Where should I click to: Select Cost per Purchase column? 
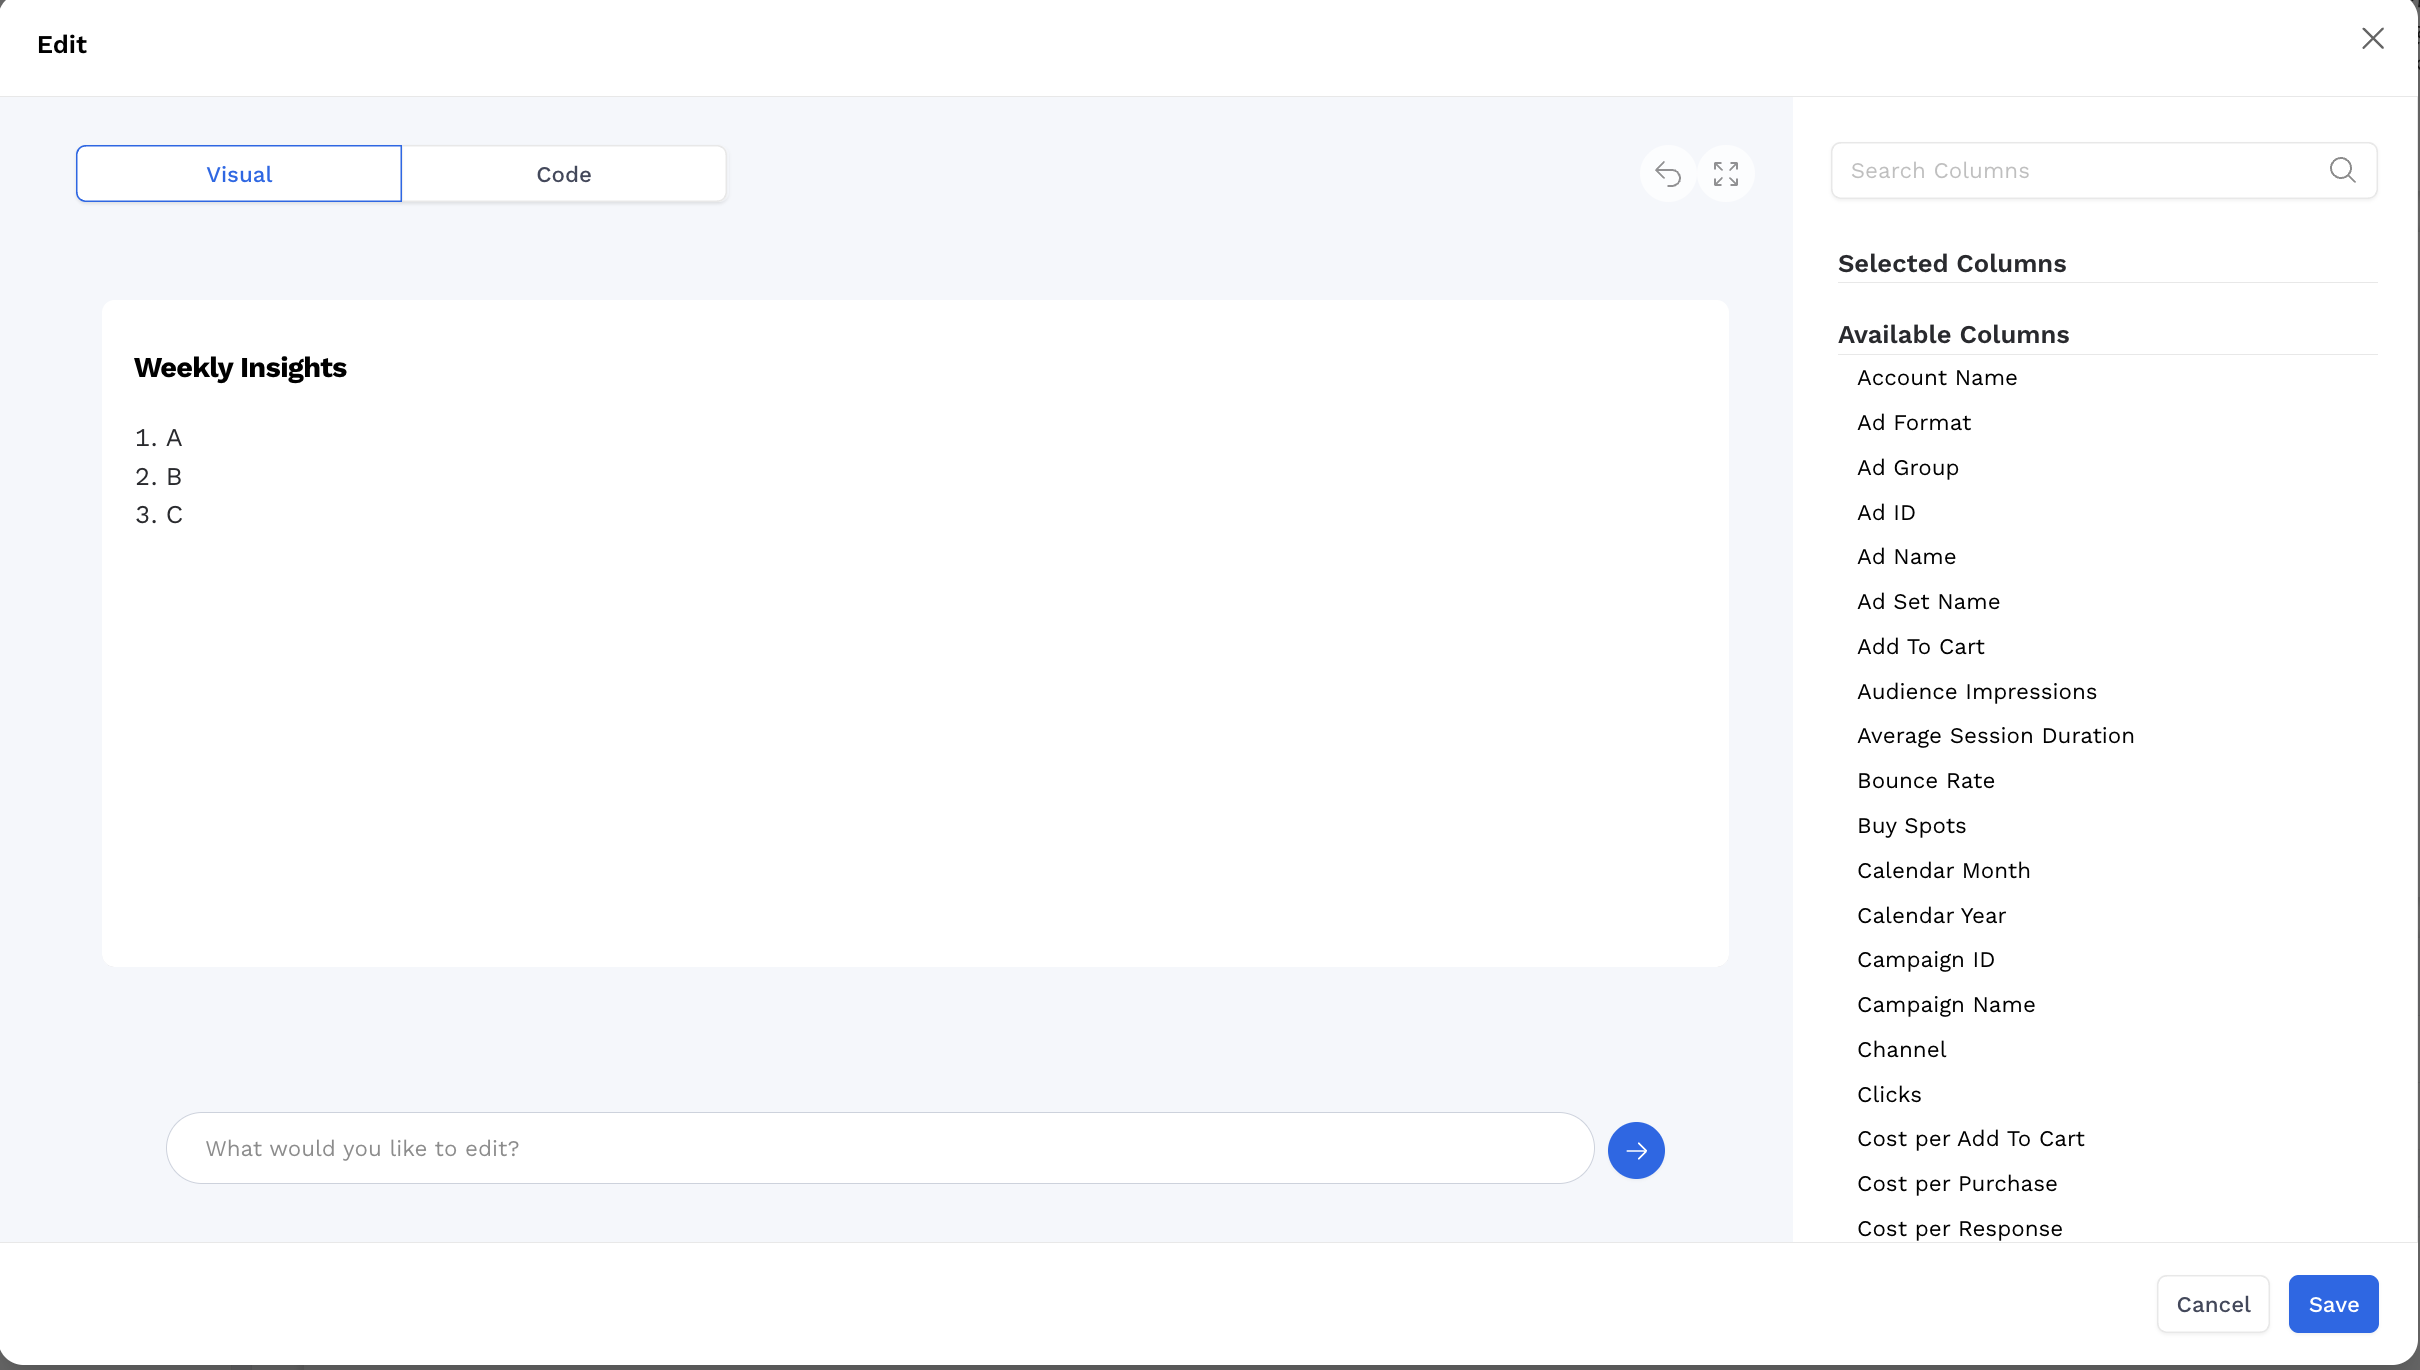click(x=1957, y=1184)
